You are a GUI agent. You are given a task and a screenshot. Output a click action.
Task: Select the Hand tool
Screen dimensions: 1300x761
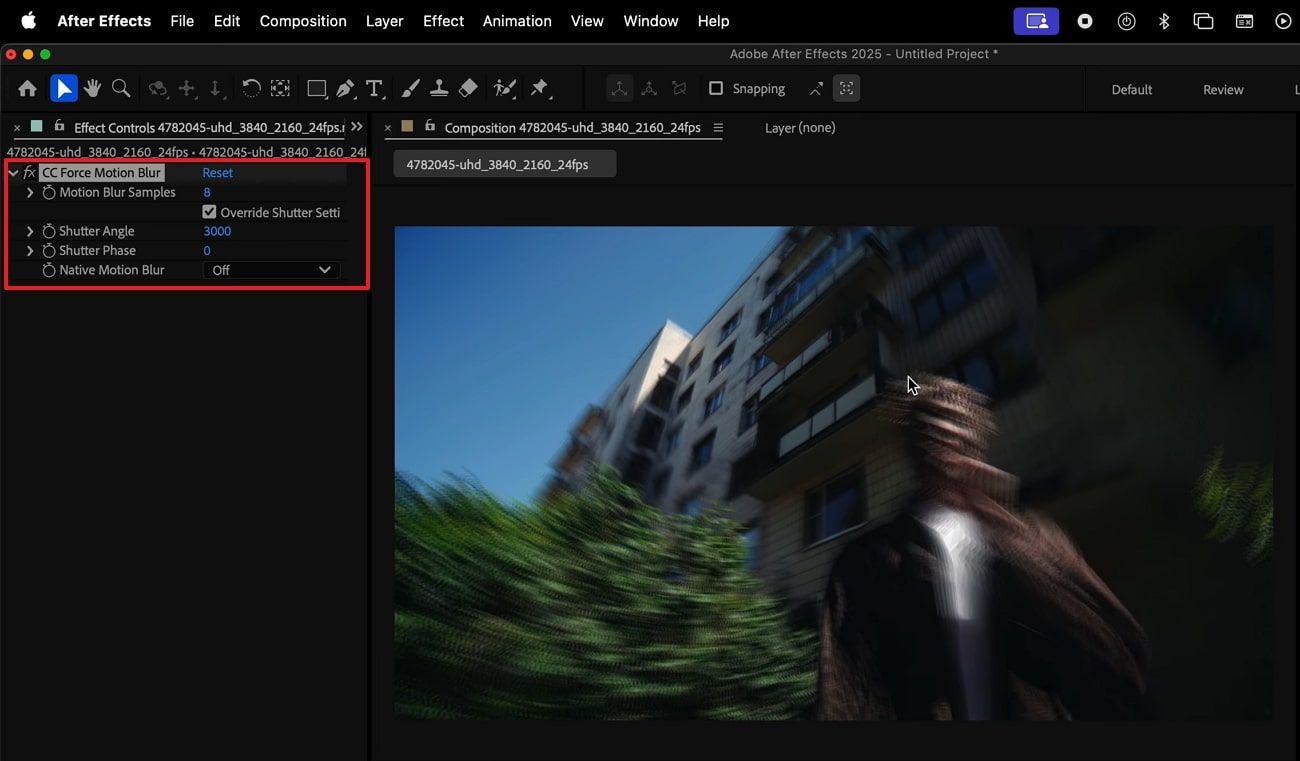click(x=92, y=88)
